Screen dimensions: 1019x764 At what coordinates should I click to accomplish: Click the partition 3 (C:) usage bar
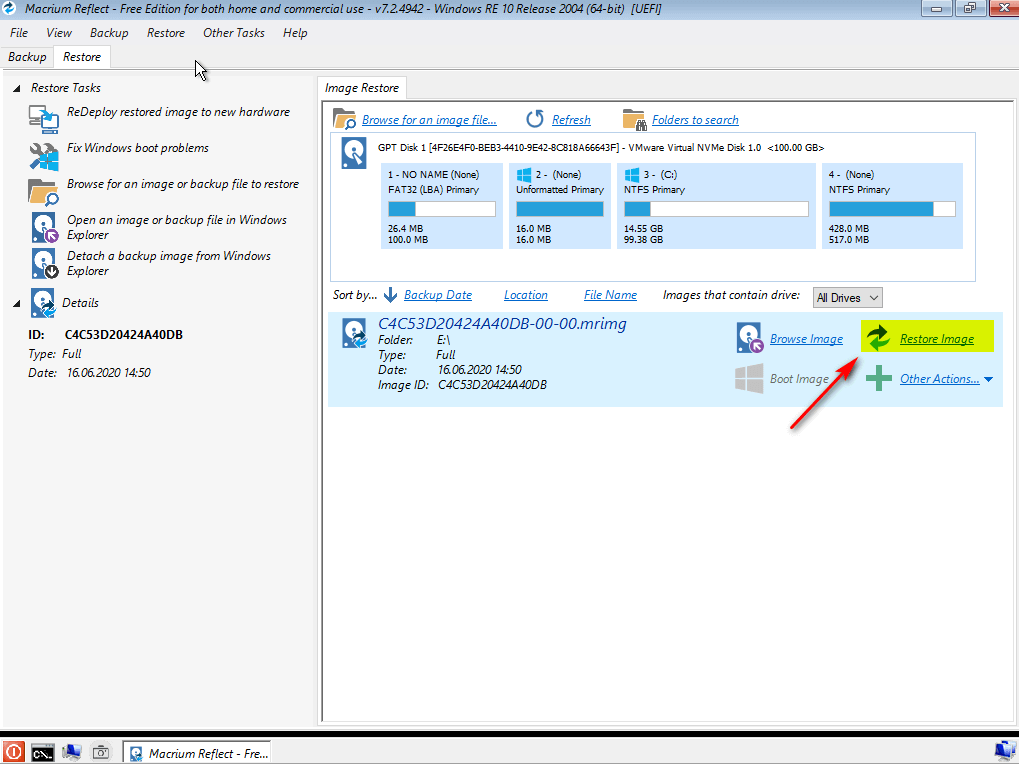pos(716,209)
